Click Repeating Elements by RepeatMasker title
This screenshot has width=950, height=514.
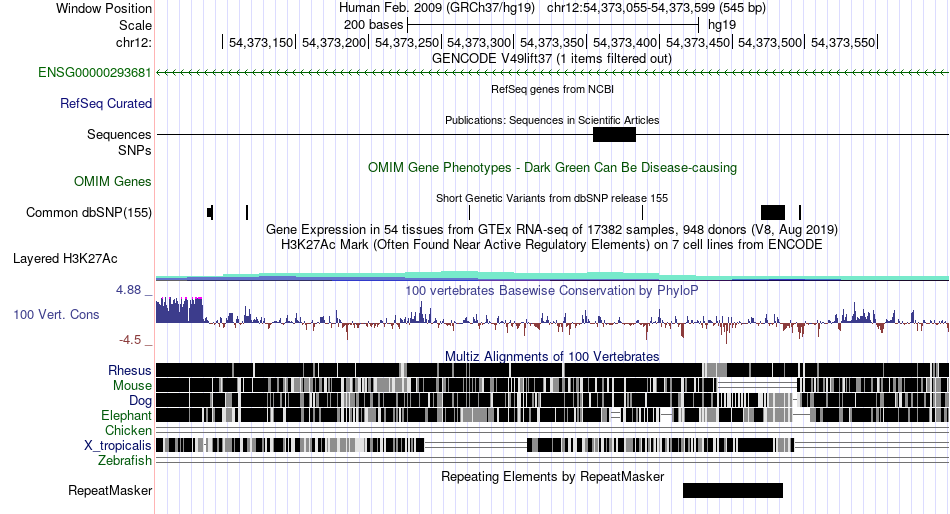click(552, 476)
